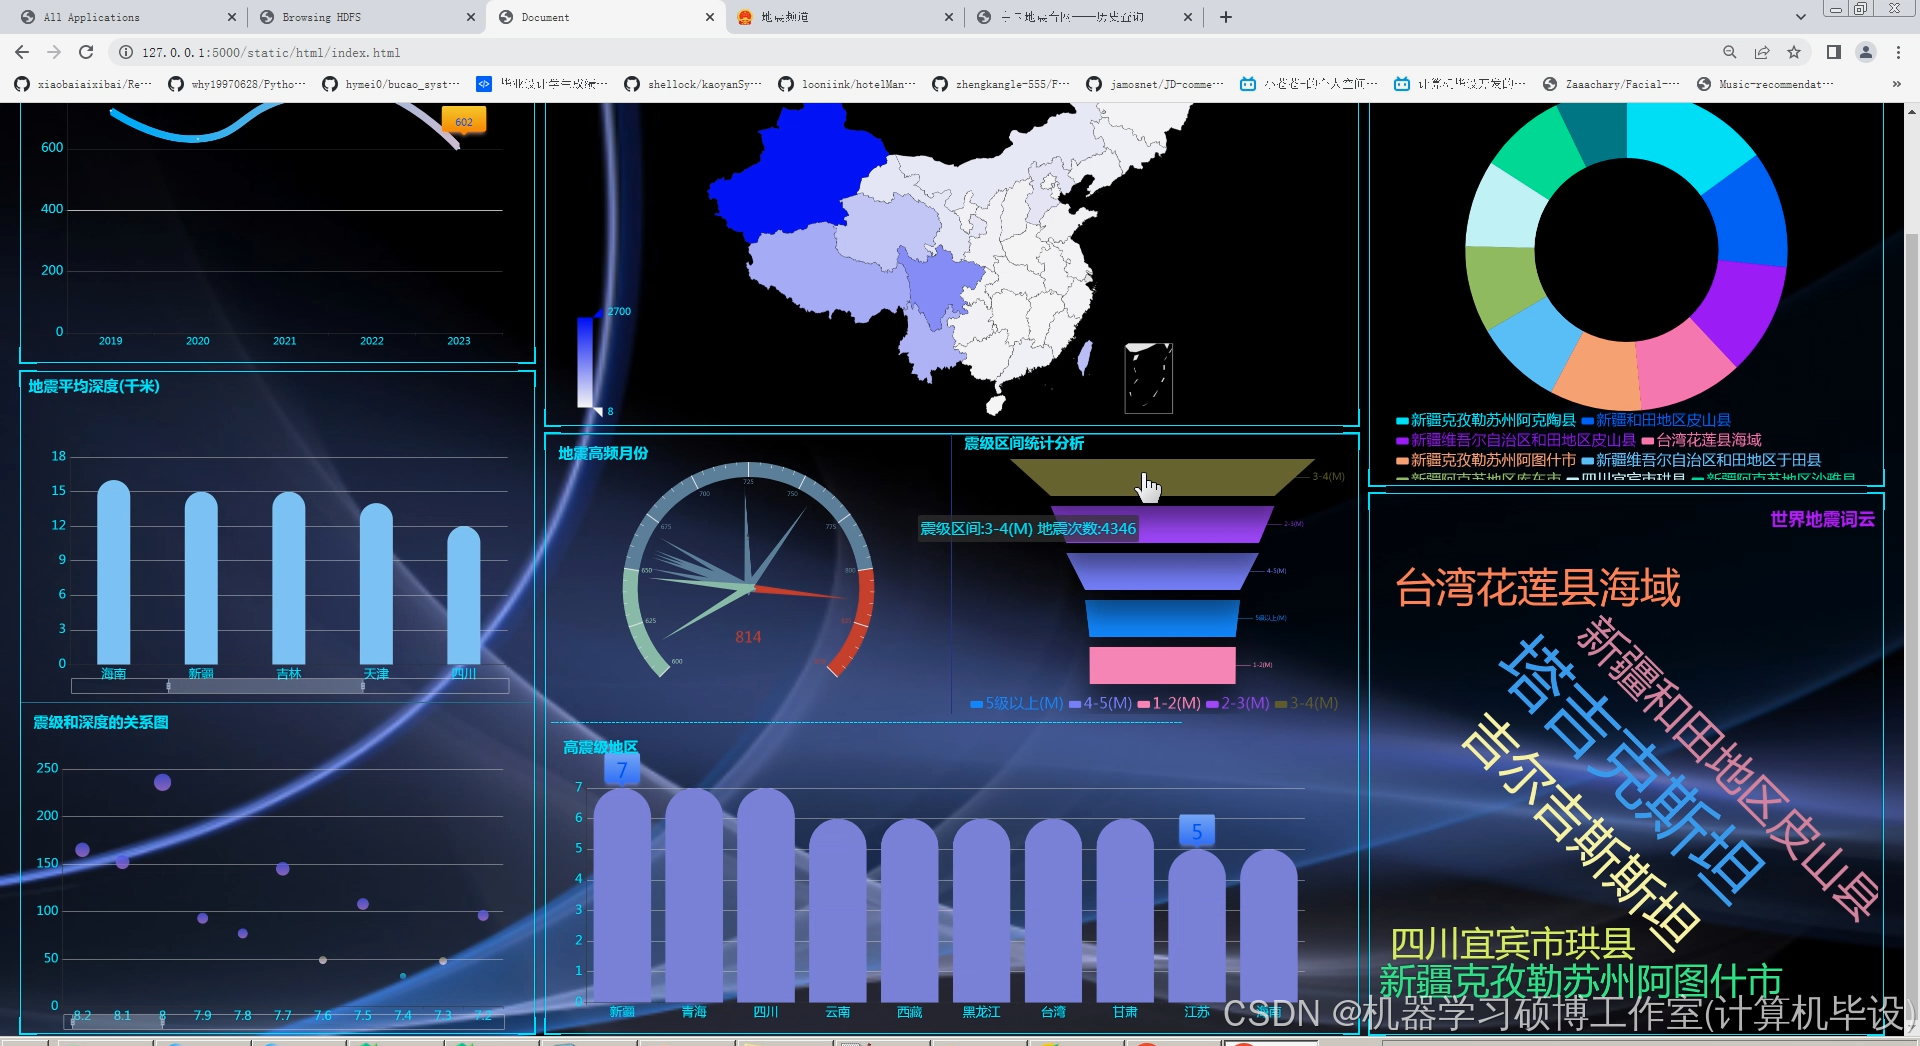Viewport: 1920px width, 1046px height.
Task: Toggle 新疆克孜勒苏州阿克陶县 pie legend entry
Action: pos(1486,420)
